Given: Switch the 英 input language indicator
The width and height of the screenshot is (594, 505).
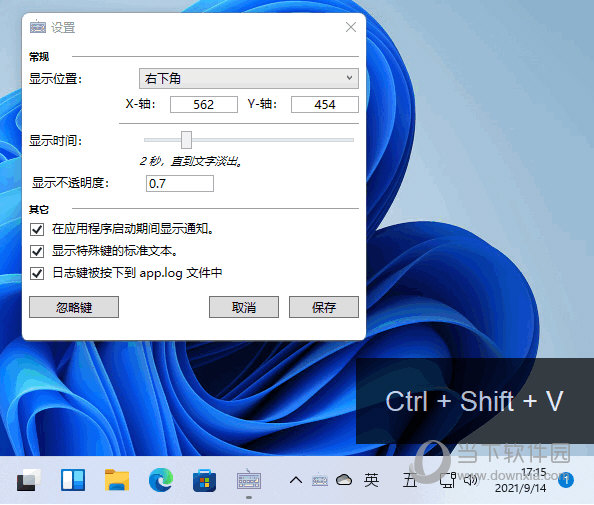Looking at the screenshot, I should point(371,480).
